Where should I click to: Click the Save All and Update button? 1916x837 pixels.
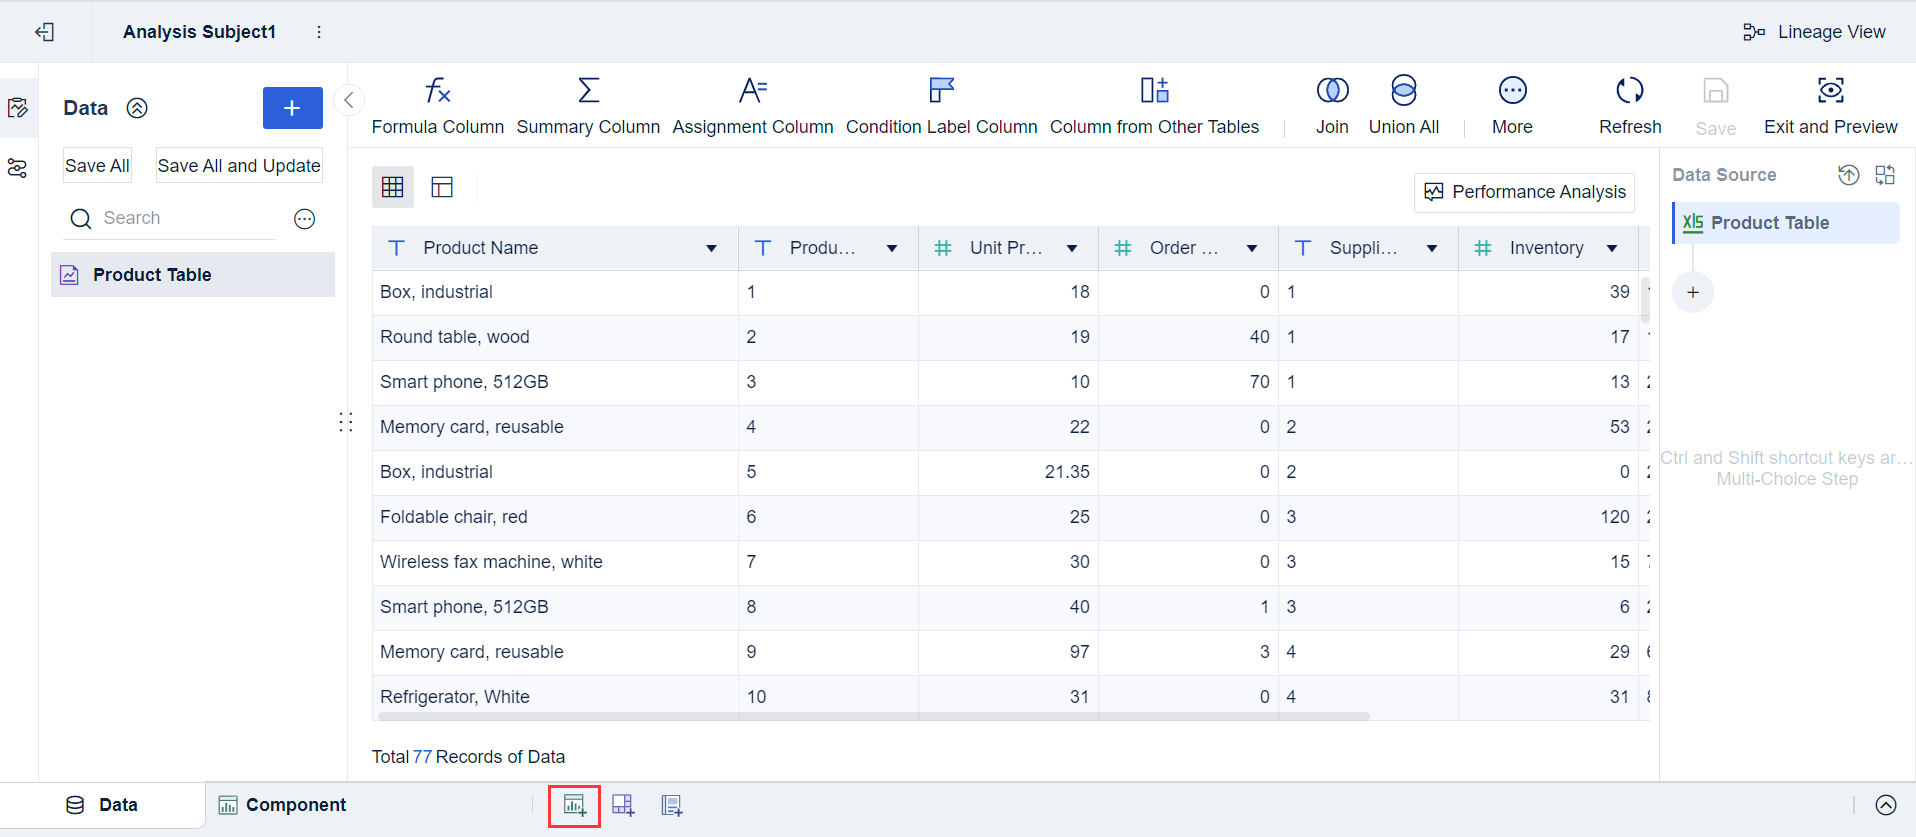point(239,166)
